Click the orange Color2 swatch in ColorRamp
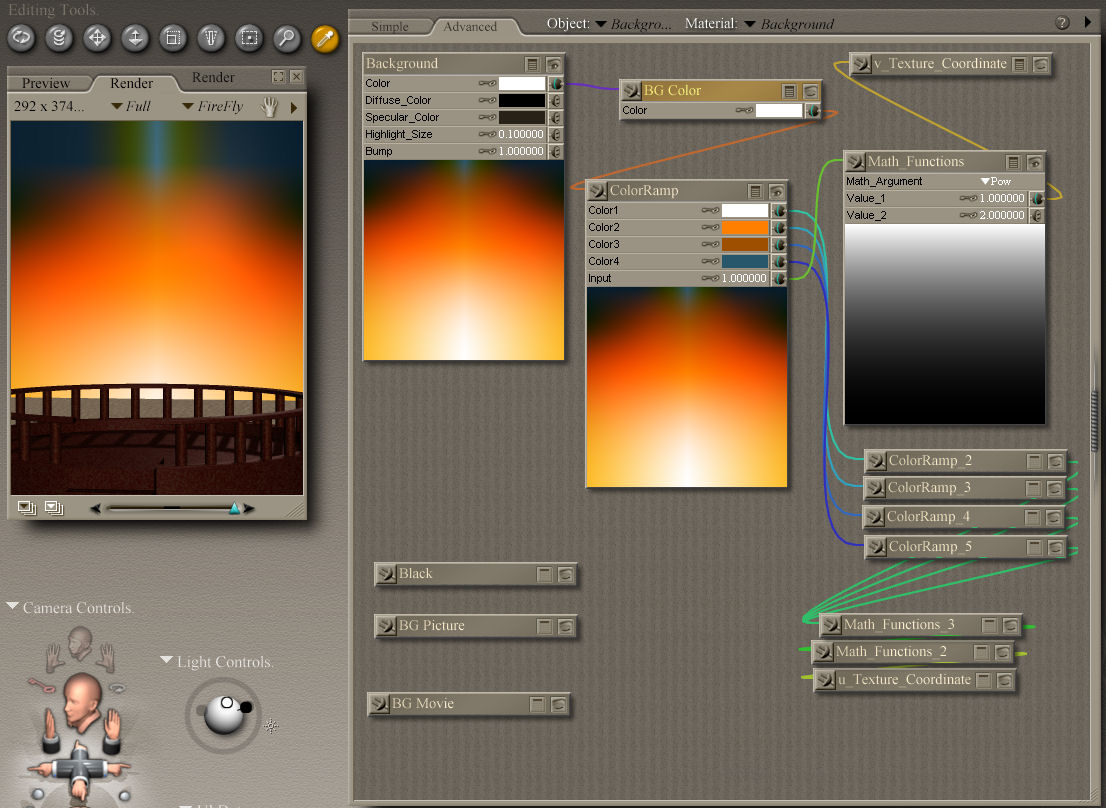 [x=745, y=228]
